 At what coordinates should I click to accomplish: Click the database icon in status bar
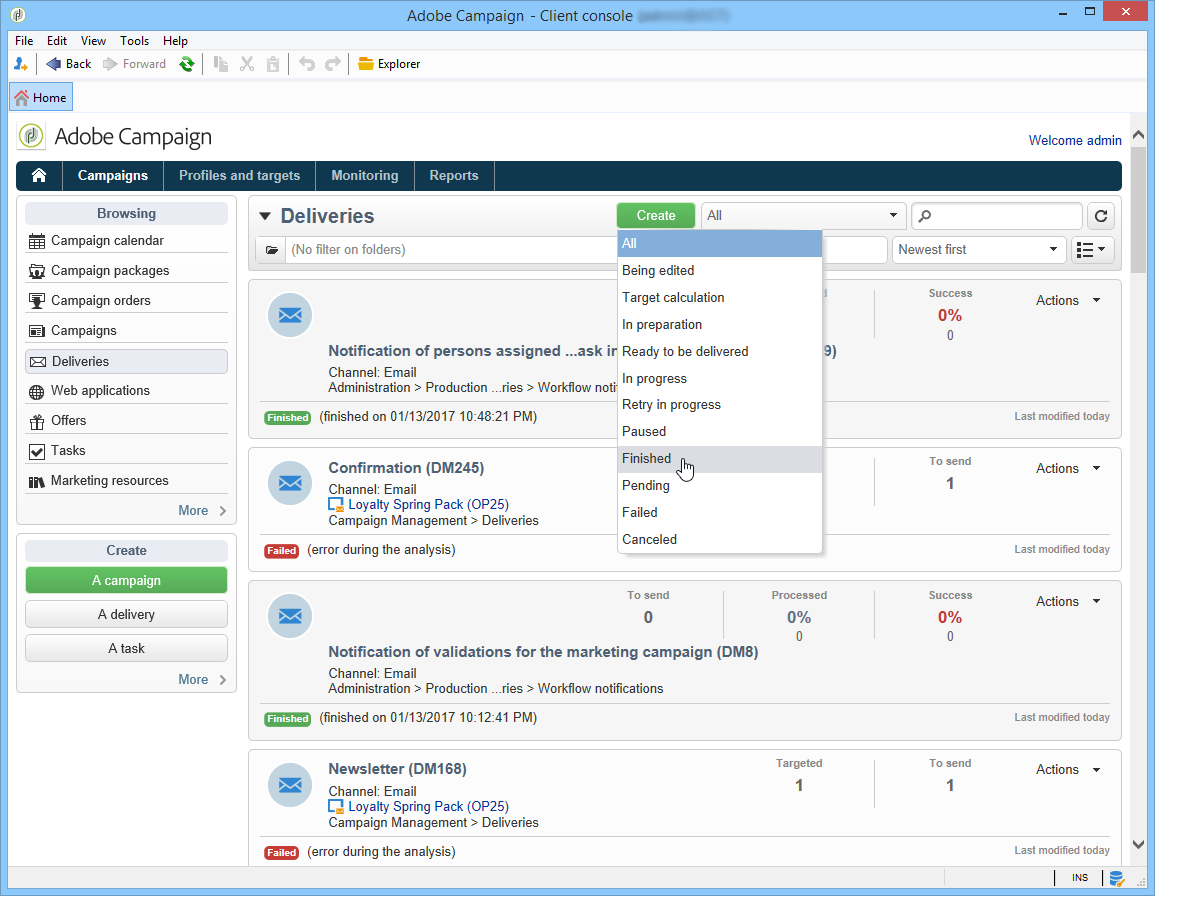point(1117,878)
